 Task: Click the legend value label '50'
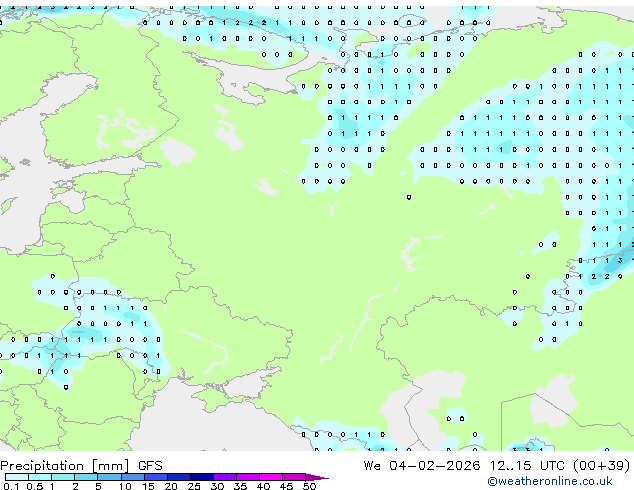309,486
